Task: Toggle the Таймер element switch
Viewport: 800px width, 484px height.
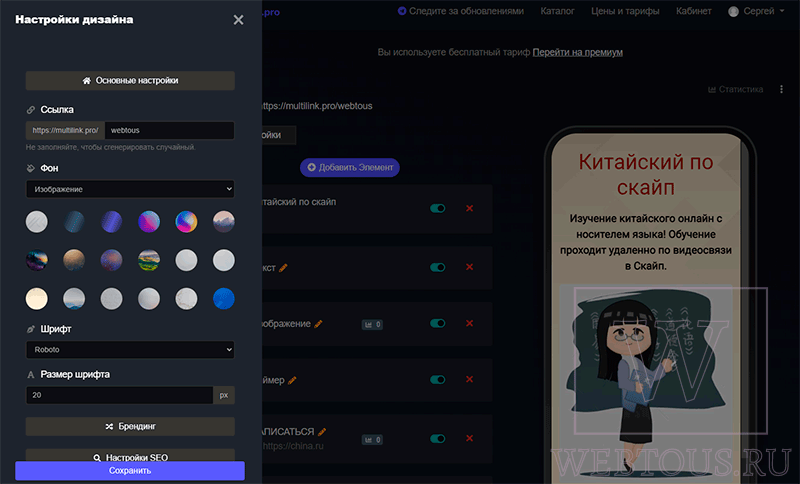Action: tap(438, 379)
